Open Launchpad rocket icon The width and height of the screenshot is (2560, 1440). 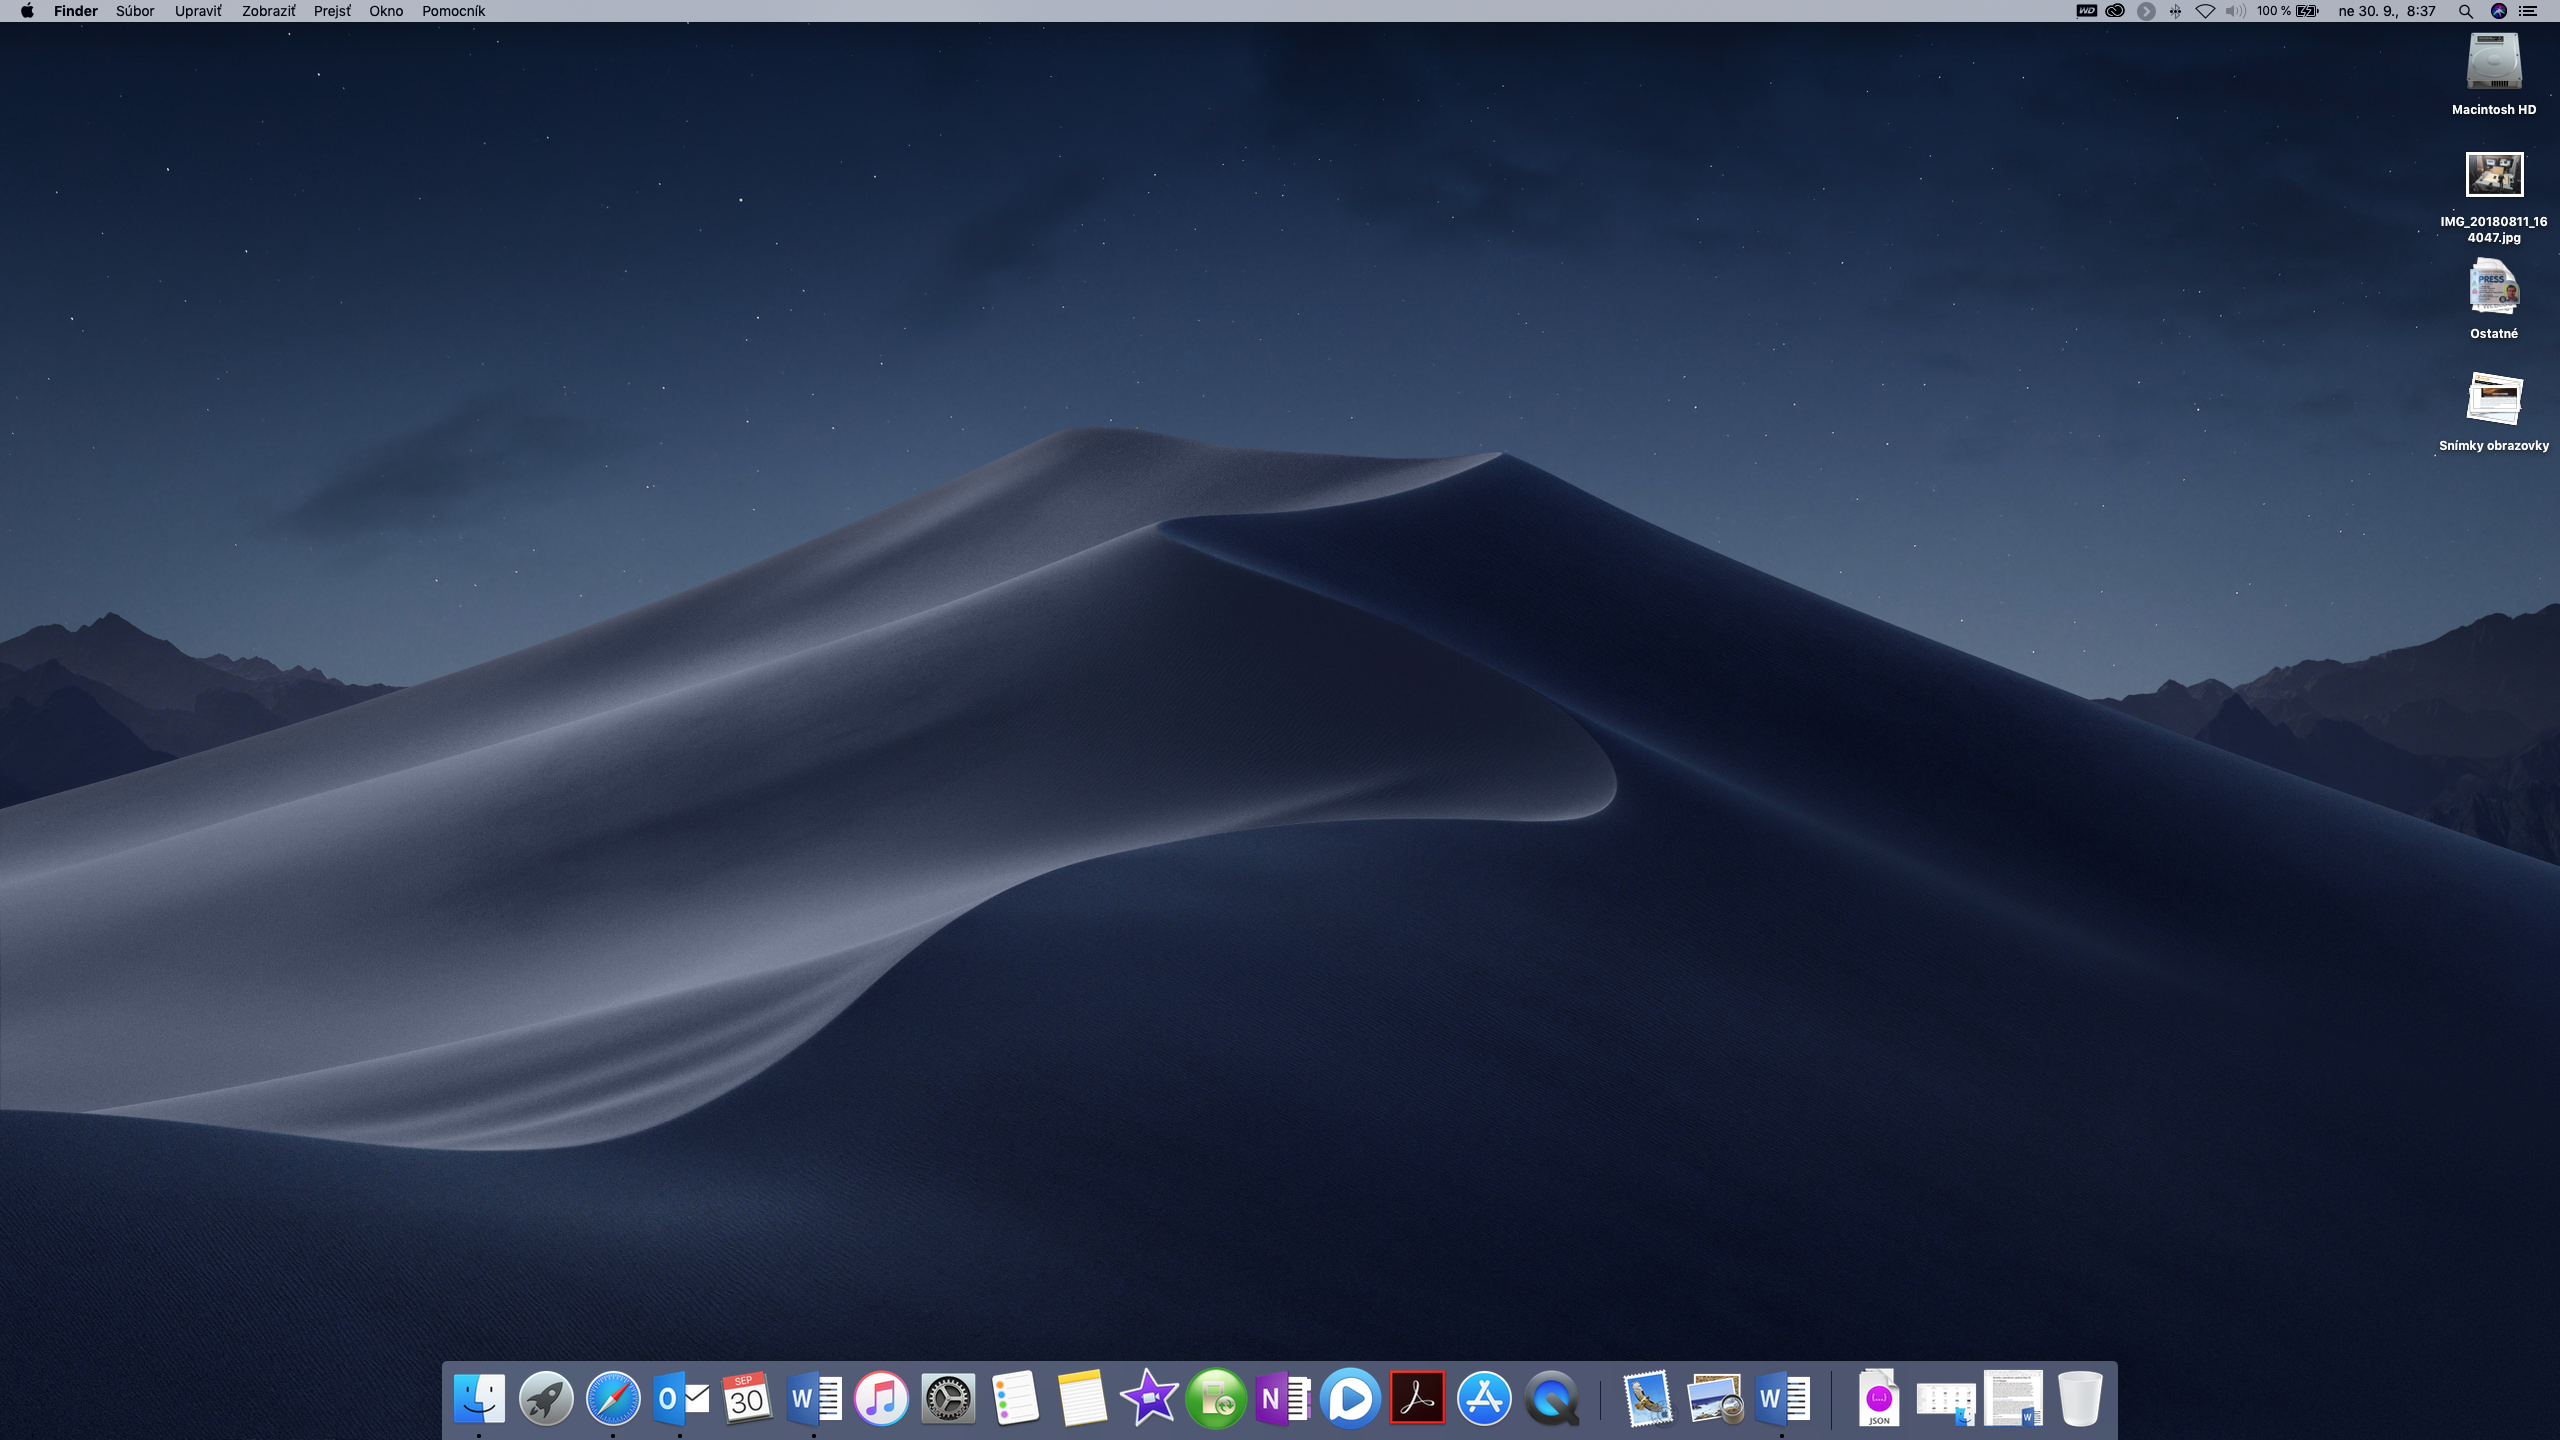point(546,1398)
